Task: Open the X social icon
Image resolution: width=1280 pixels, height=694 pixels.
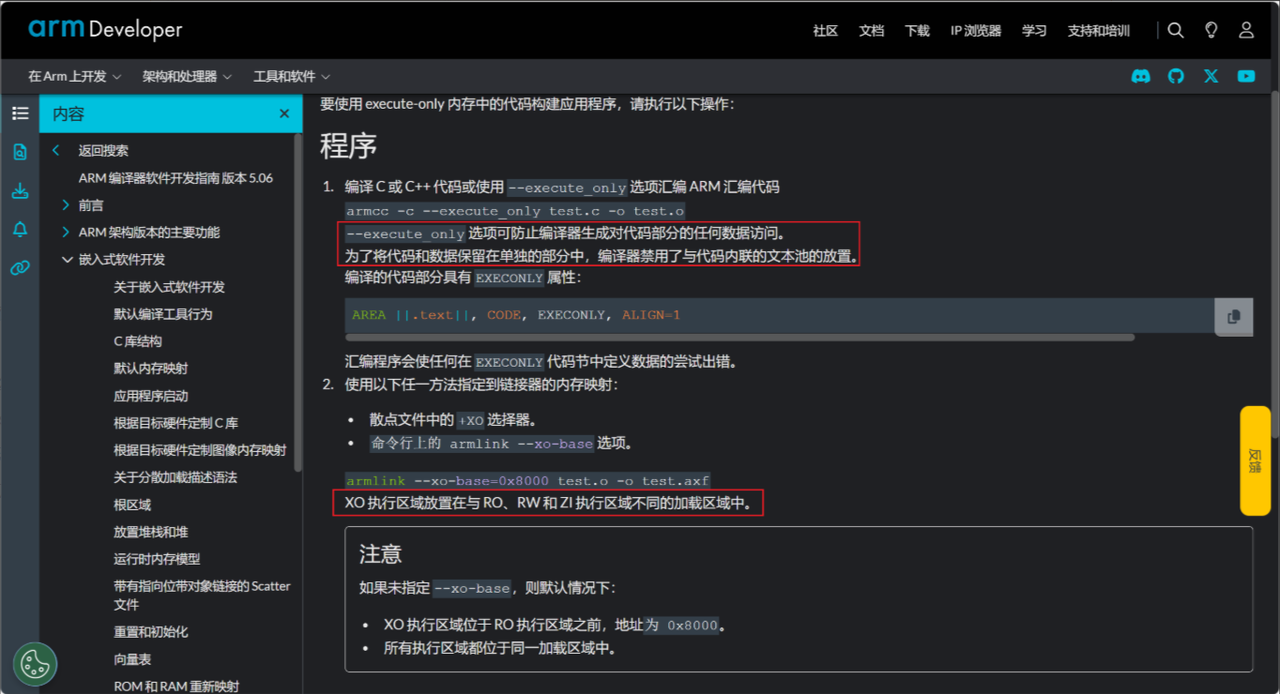Action: point(1211,76)
